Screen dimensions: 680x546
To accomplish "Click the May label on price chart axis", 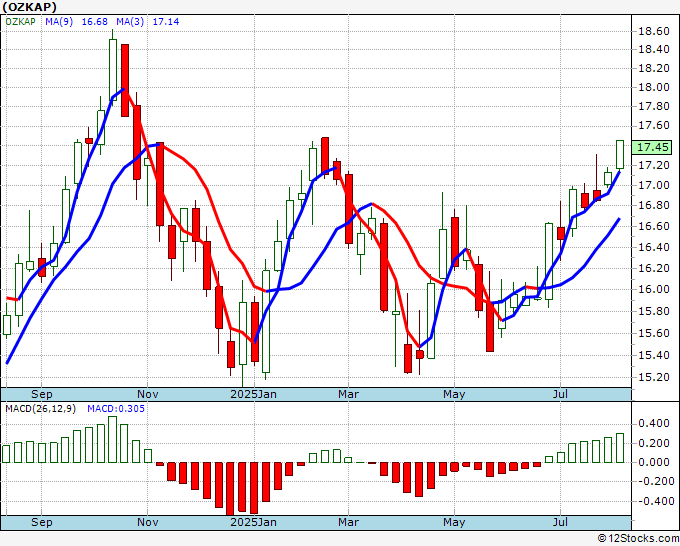I will (454, 394).
